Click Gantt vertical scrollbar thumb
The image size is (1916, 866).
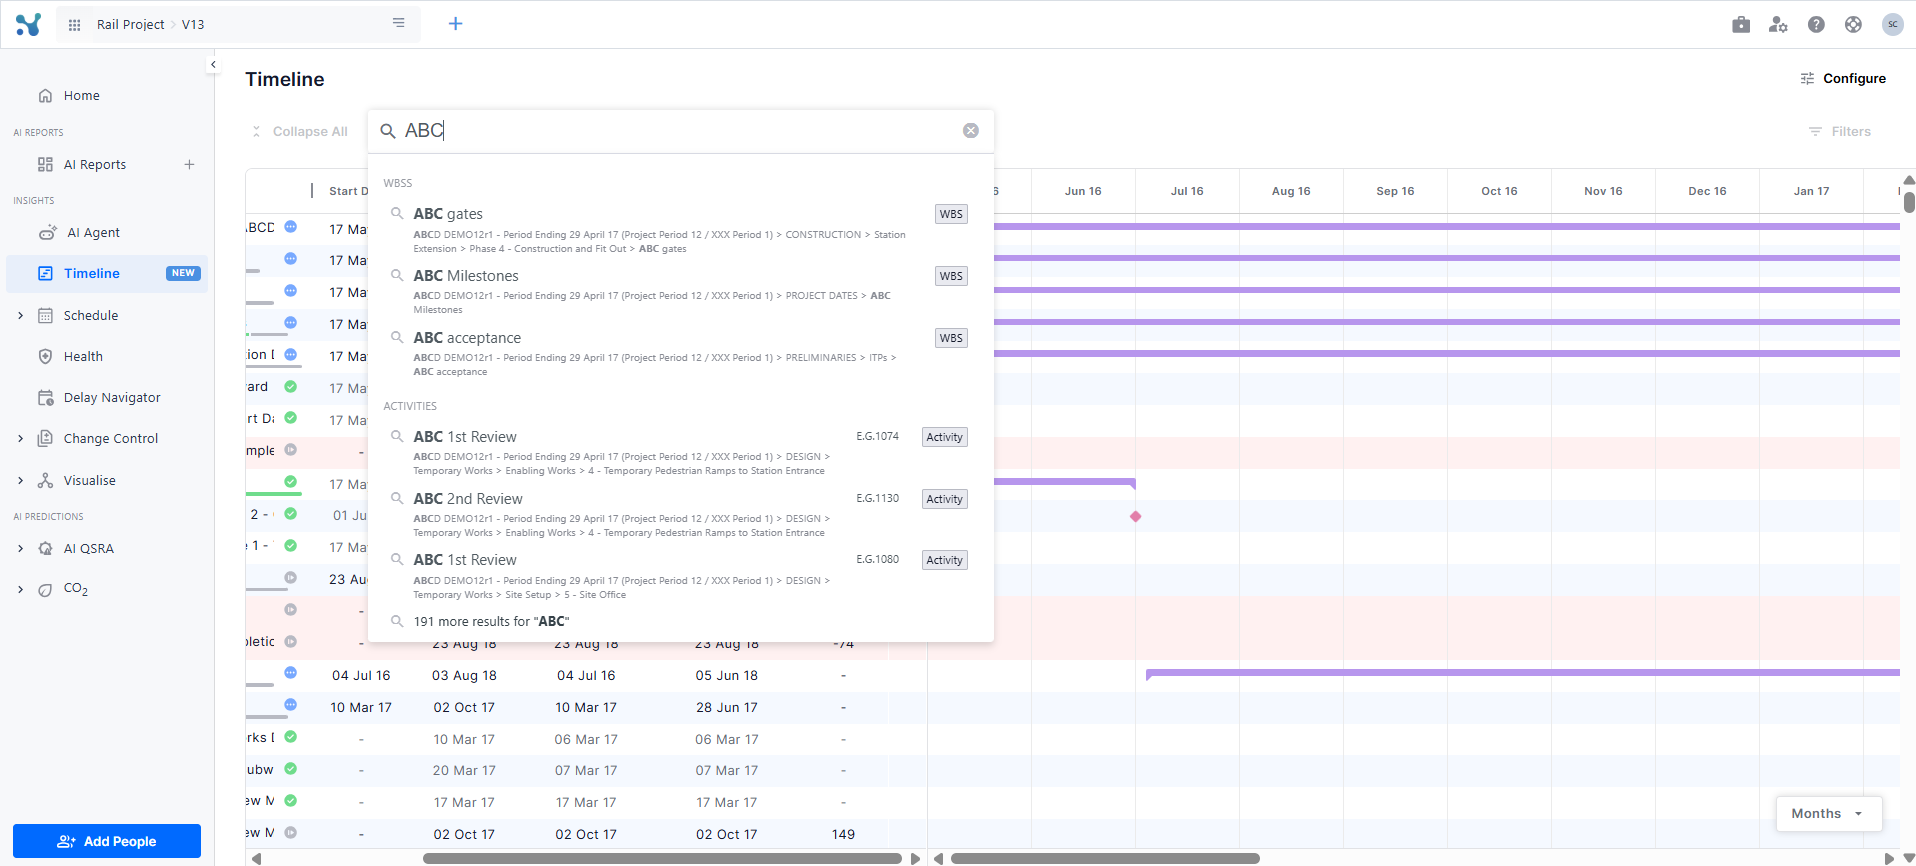[1909, 202]
